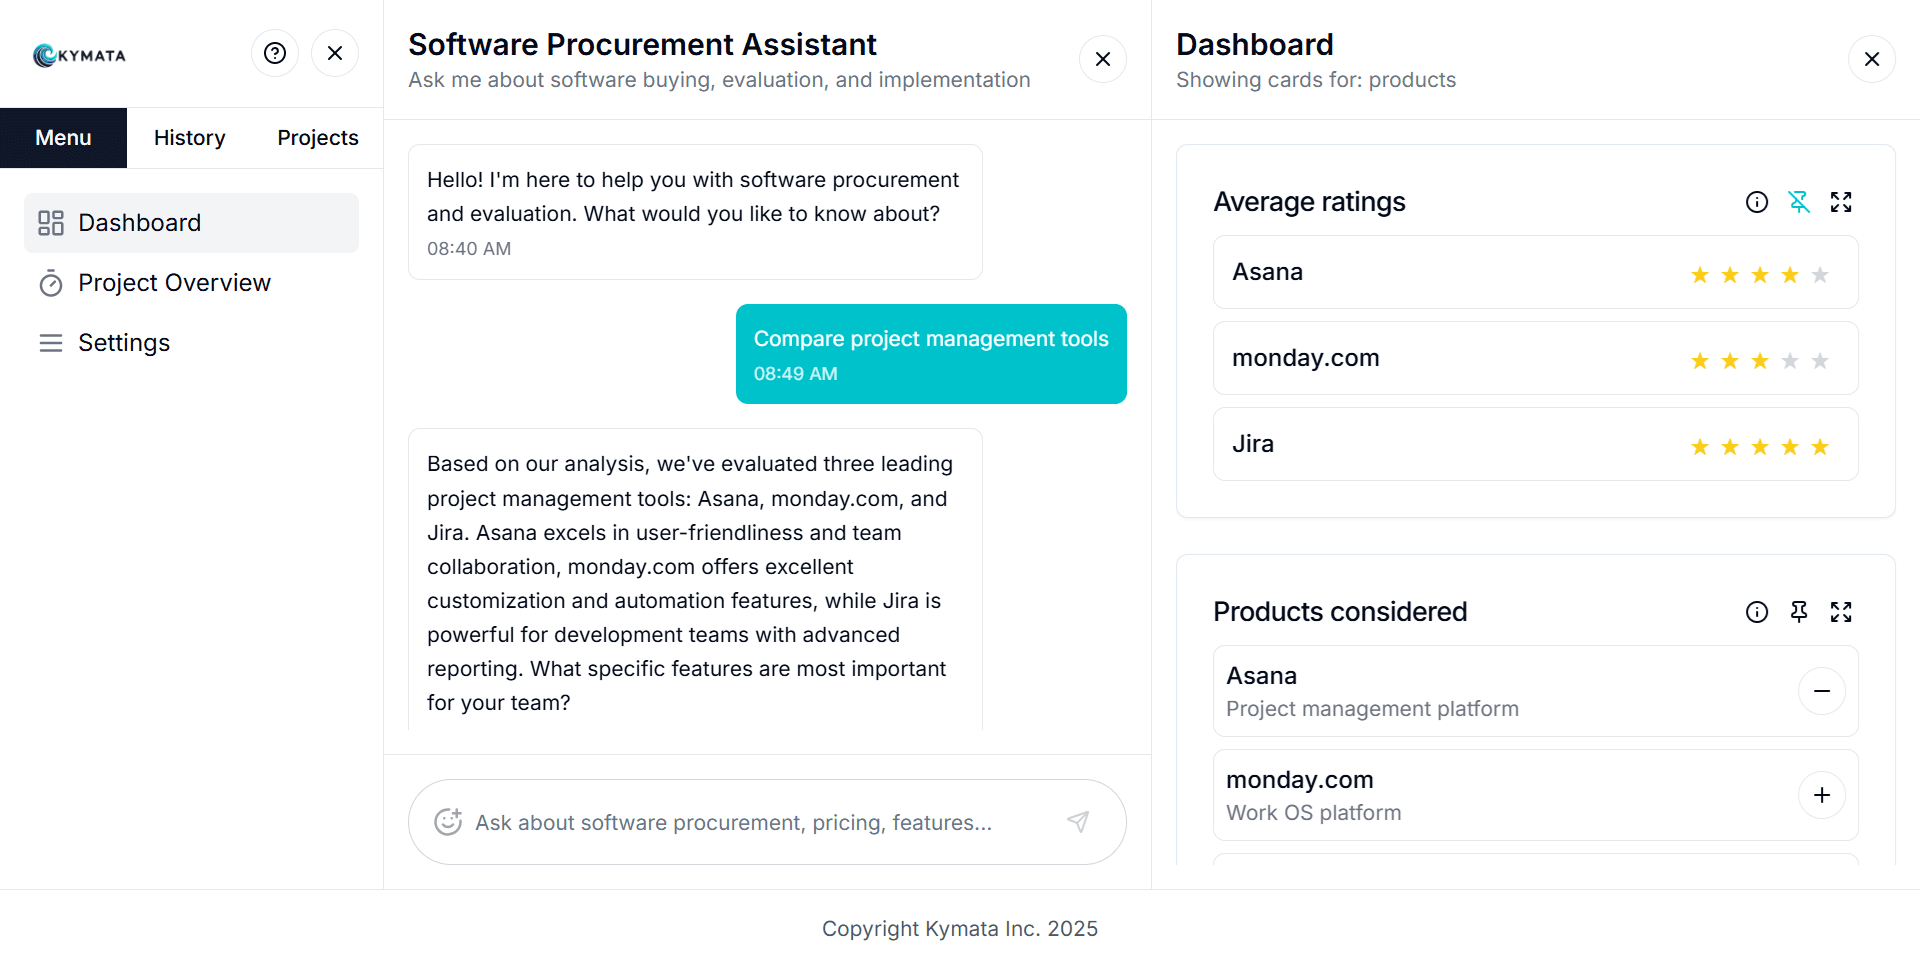Click the help question mark icon

point(275,53)
